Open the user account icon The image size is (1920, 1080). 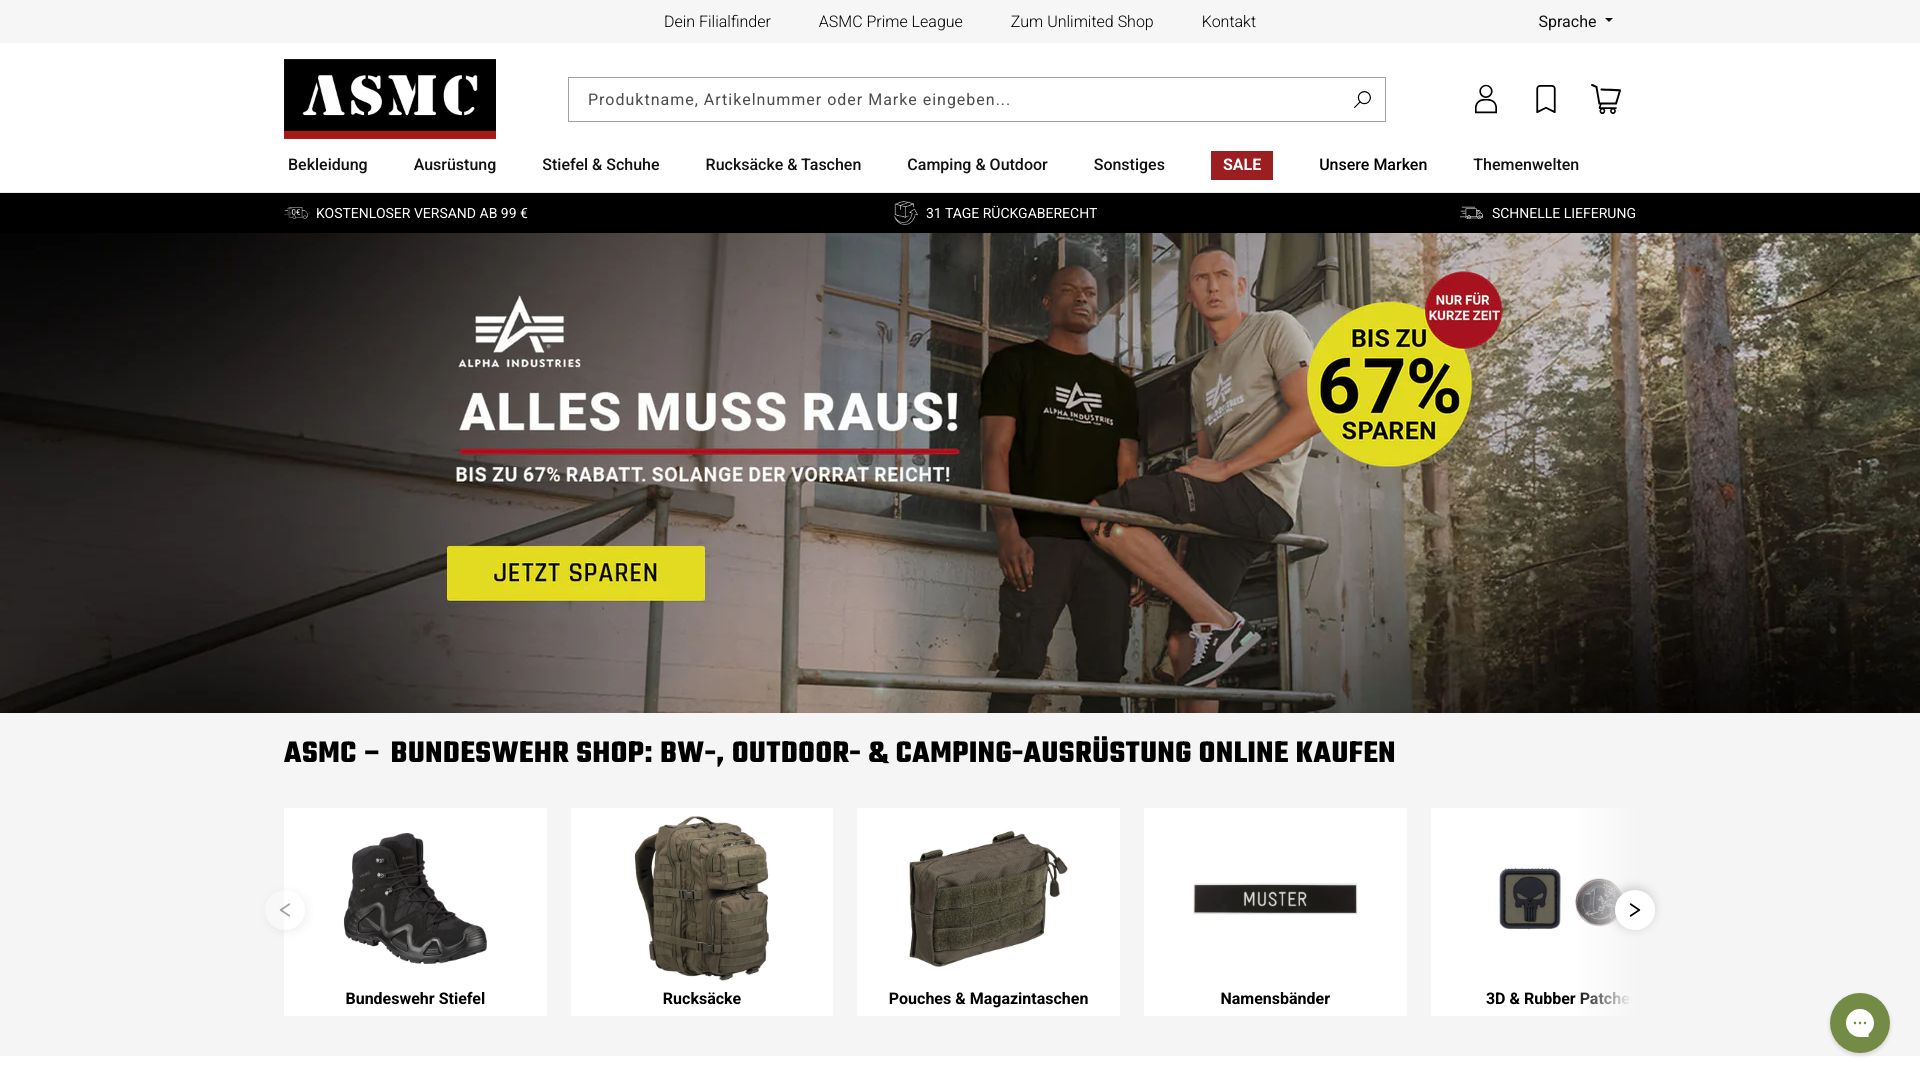1485,99
